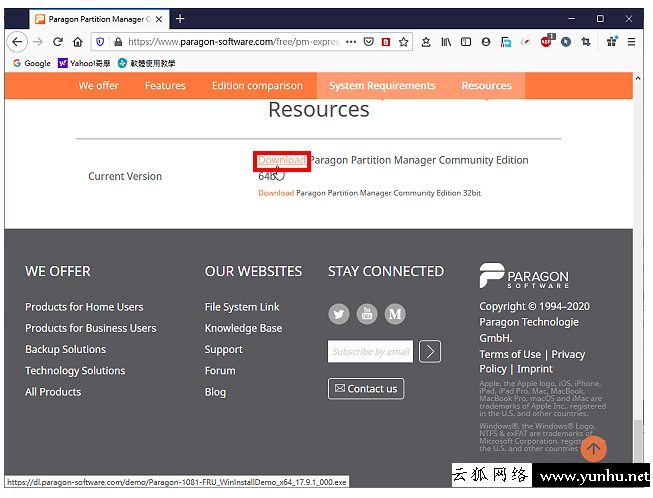The image size is (653, 498).
Task: Open tracking protection shield in address bar
Action: pyautogui.click(x=100, y=42)
